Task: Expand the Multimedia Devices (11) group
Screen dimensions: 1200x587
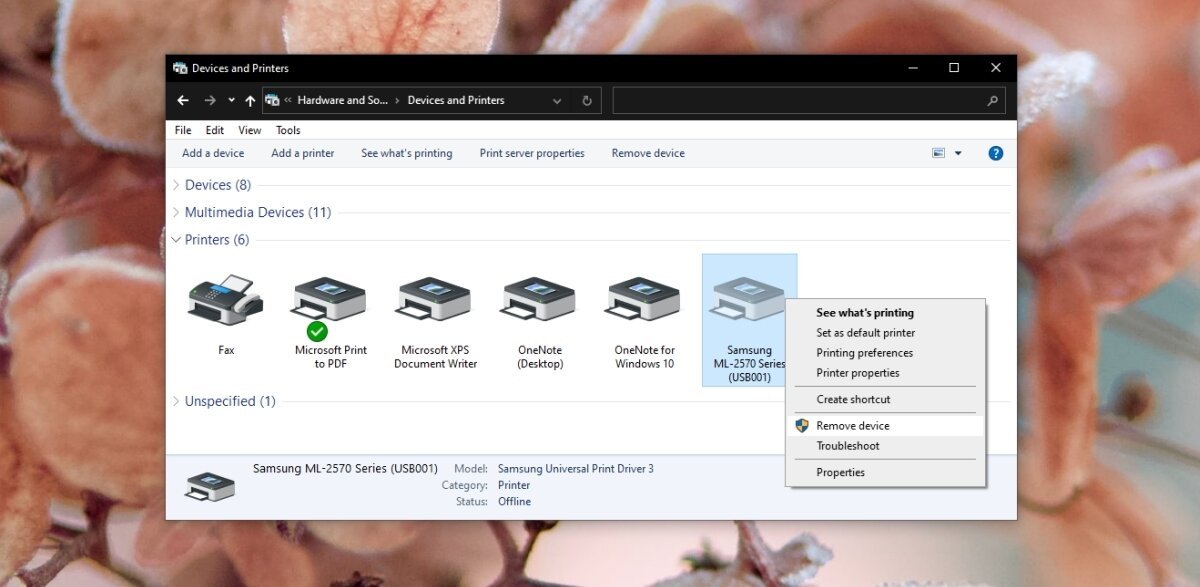Action: pos(177,212)
